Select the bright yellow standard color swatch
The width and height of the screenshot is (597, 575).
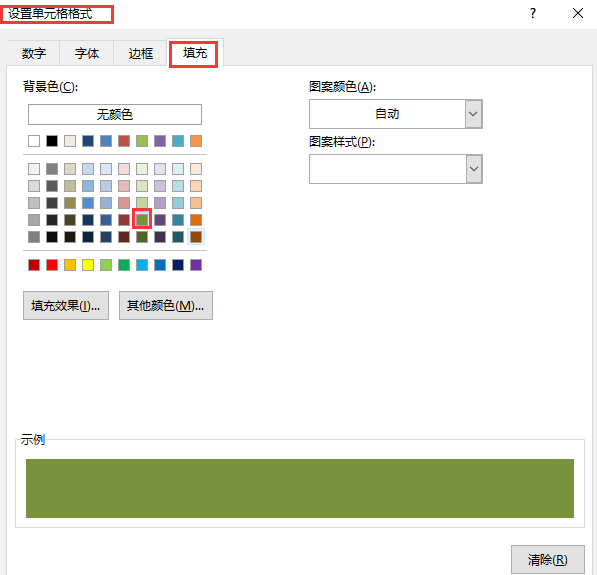click(88, 265)
